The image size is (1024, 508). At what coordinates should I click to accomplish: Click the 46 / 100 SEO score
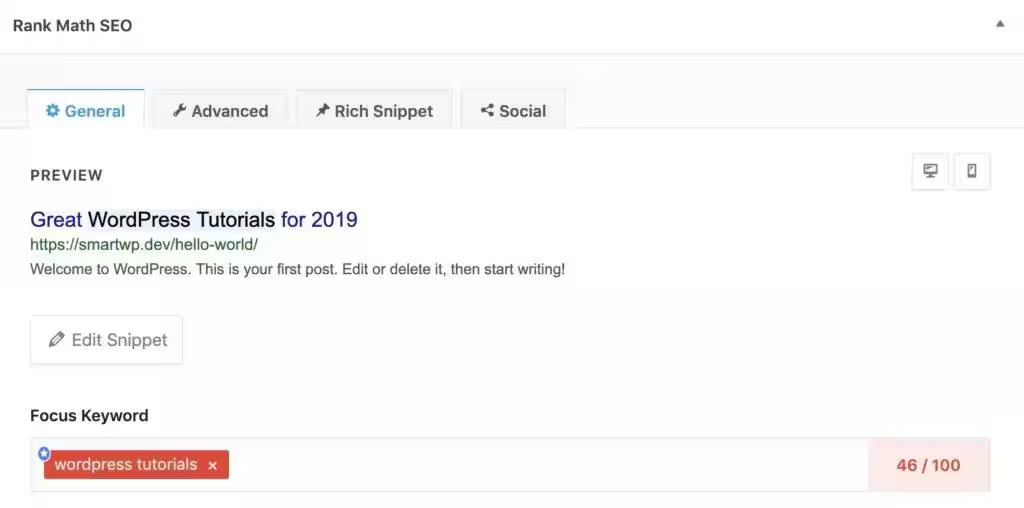929,465
